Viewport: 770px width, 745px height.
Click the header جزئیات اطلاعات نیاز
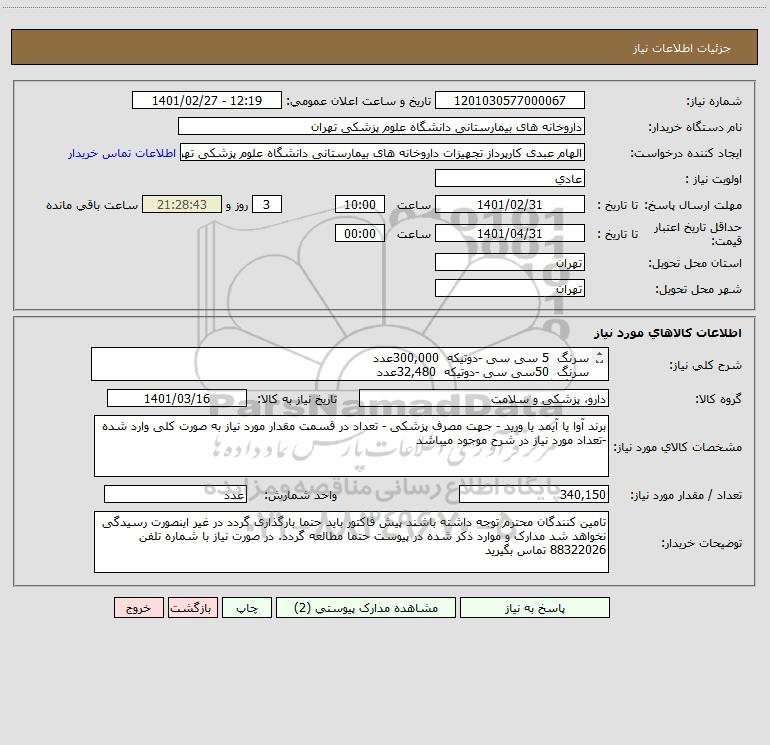click(x=682, y=48)
